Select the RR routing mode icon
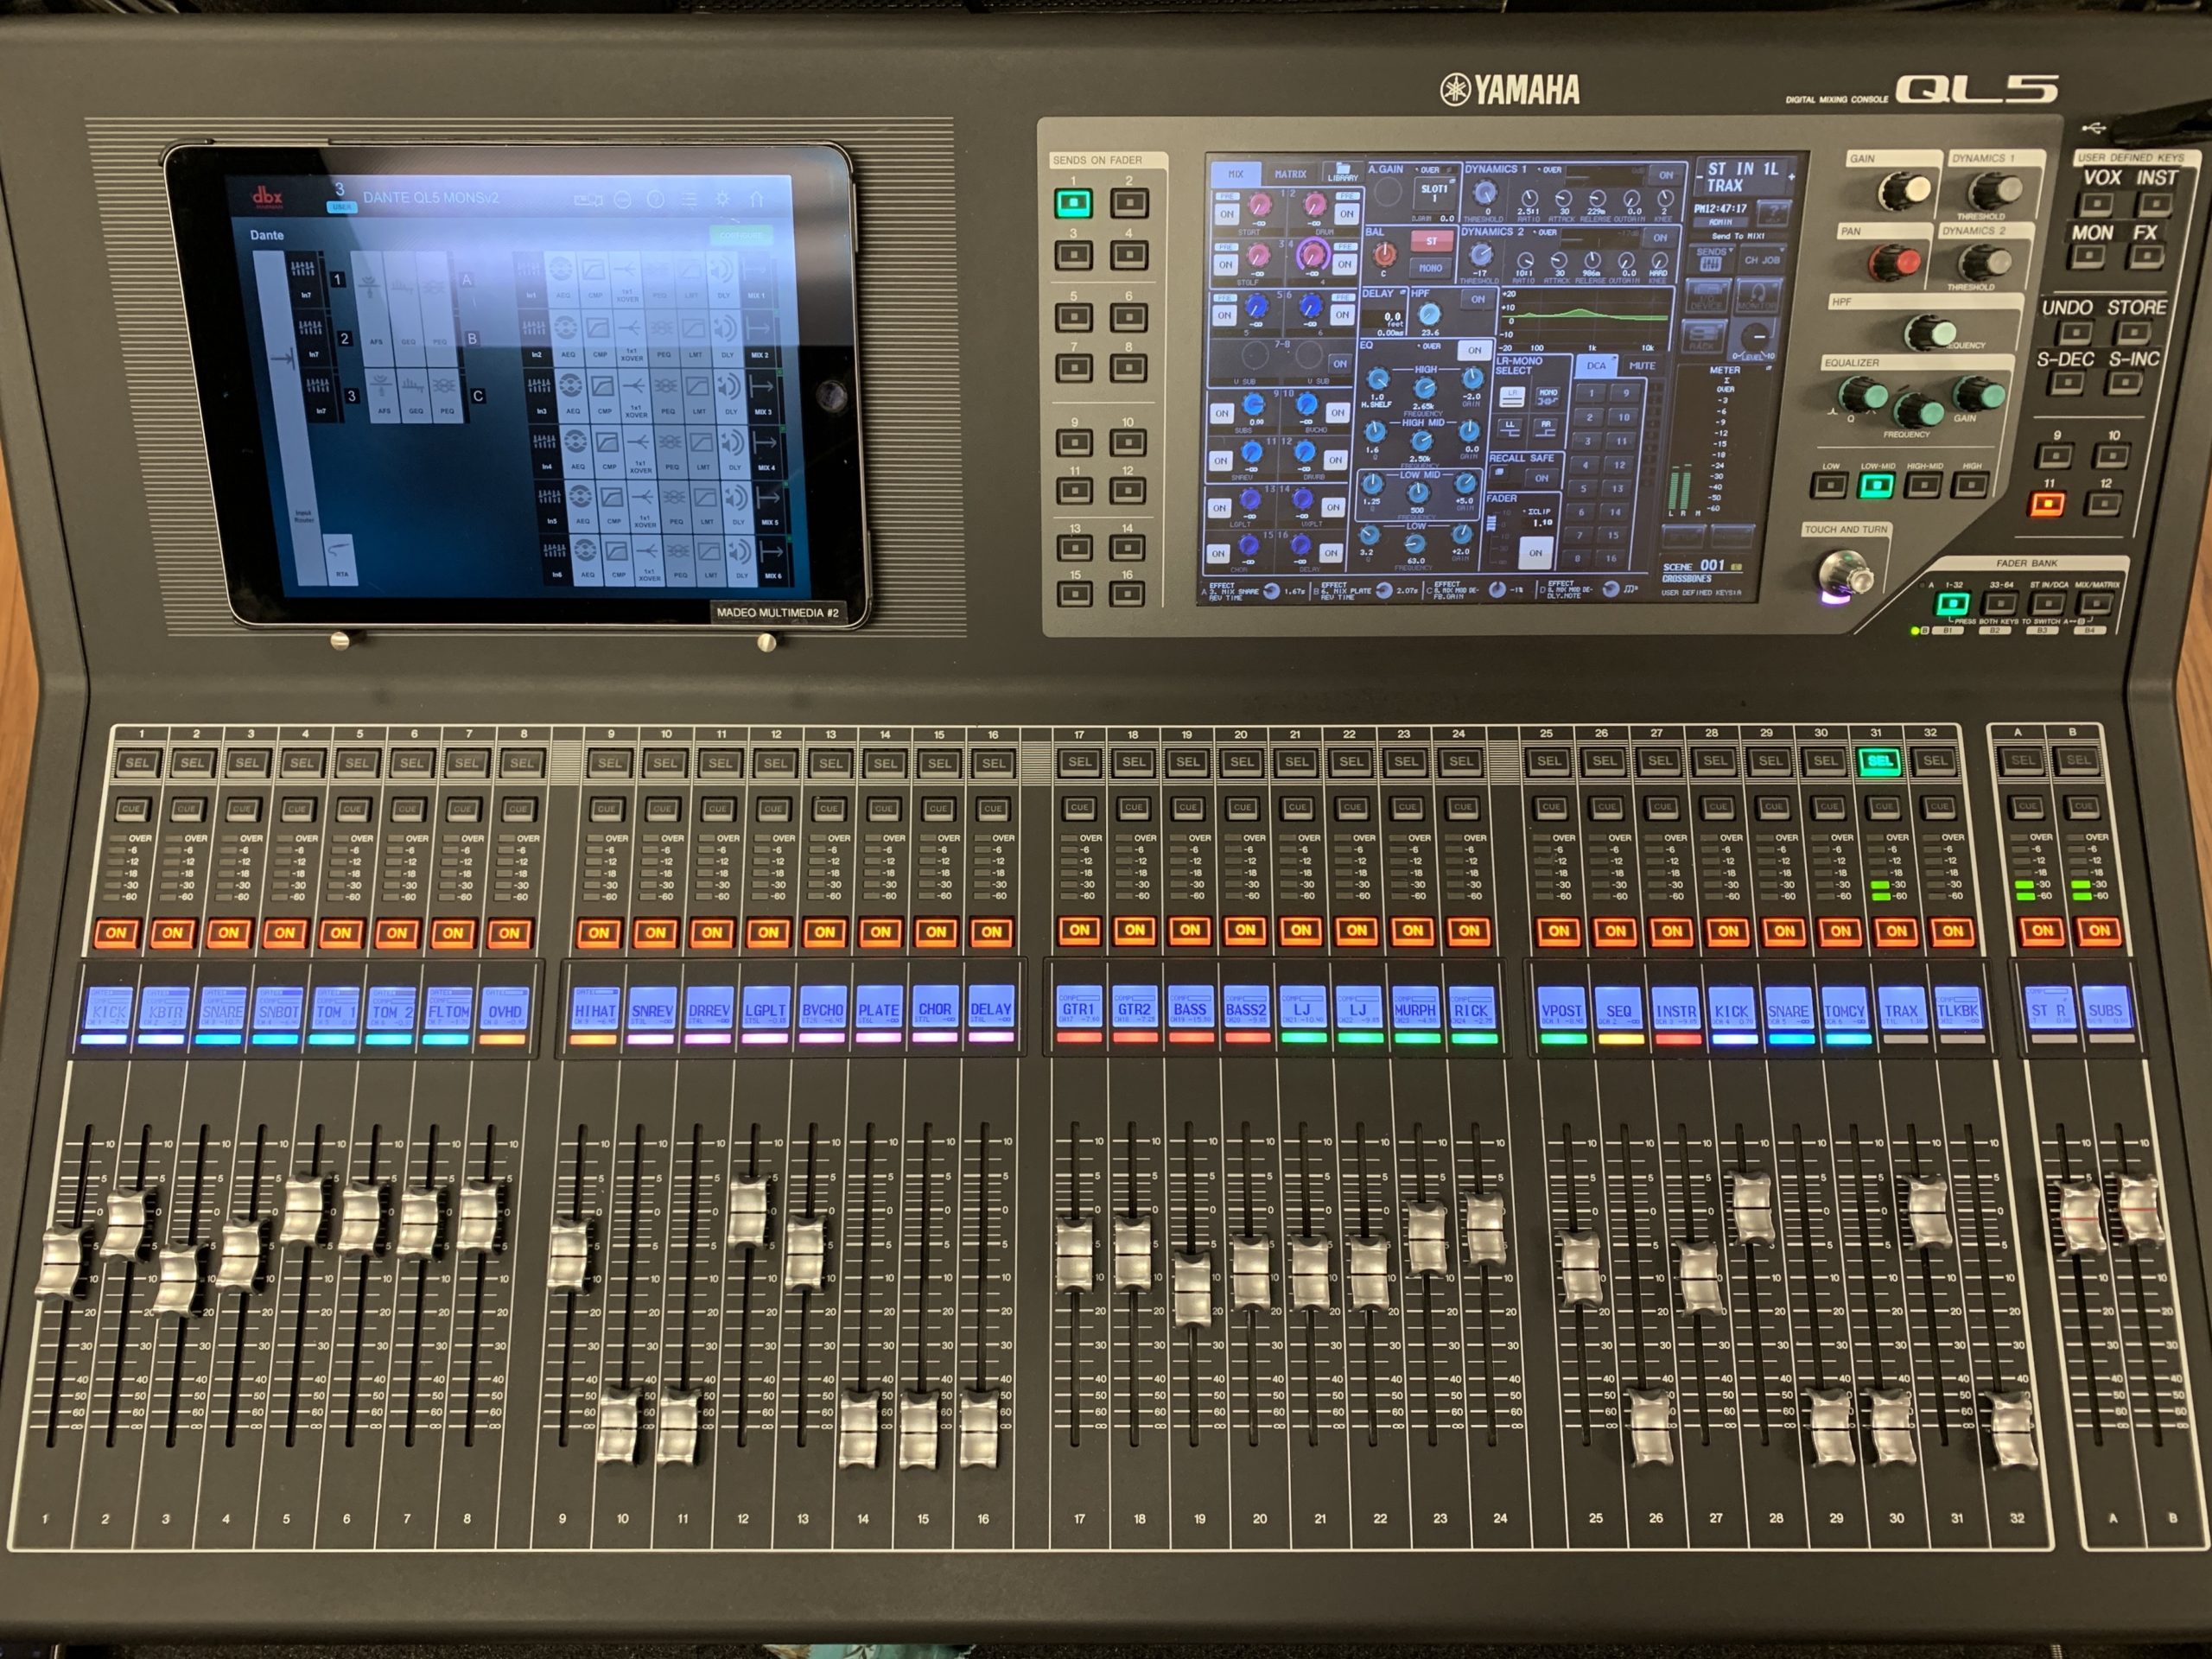Screen dimensions: 2212x1659 (1547, 428)
